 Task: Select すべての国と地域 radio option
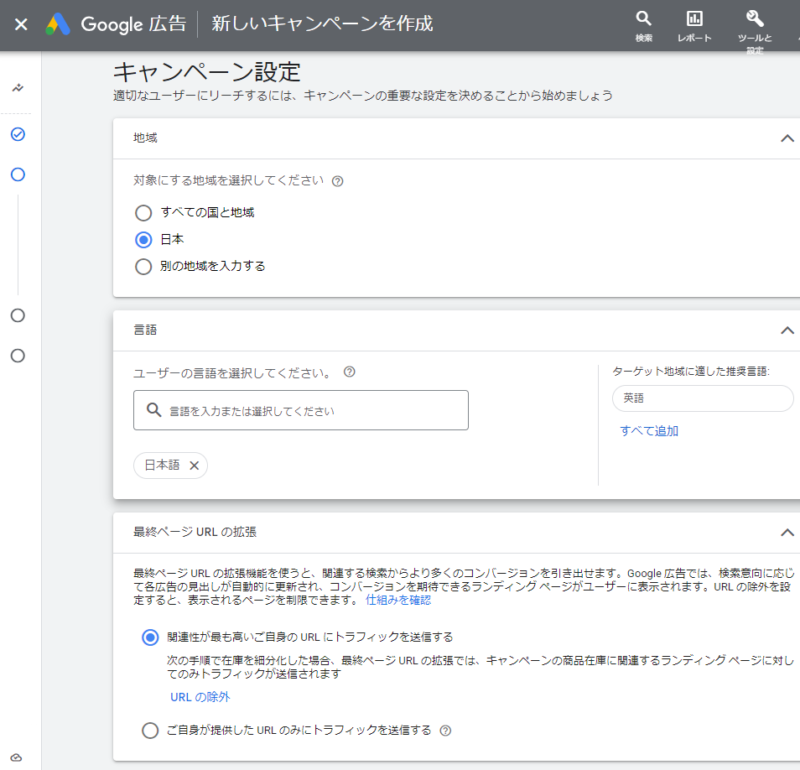143,213
